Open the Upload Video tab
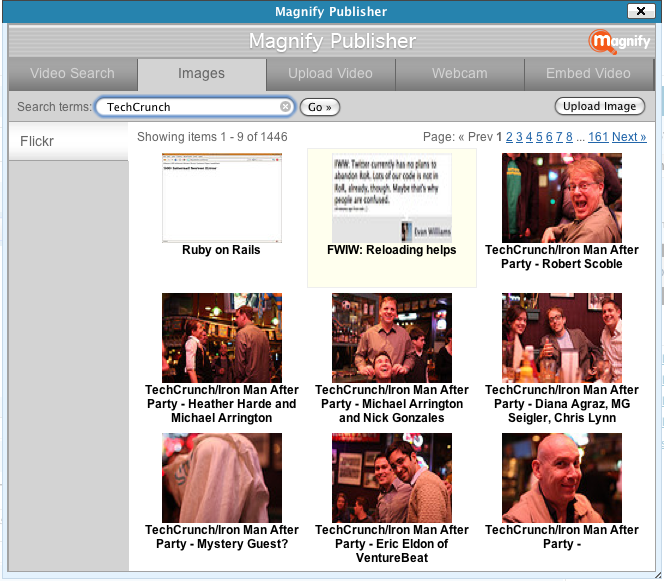The height and width of the screenshot is (581, 664). coord(330,74)
